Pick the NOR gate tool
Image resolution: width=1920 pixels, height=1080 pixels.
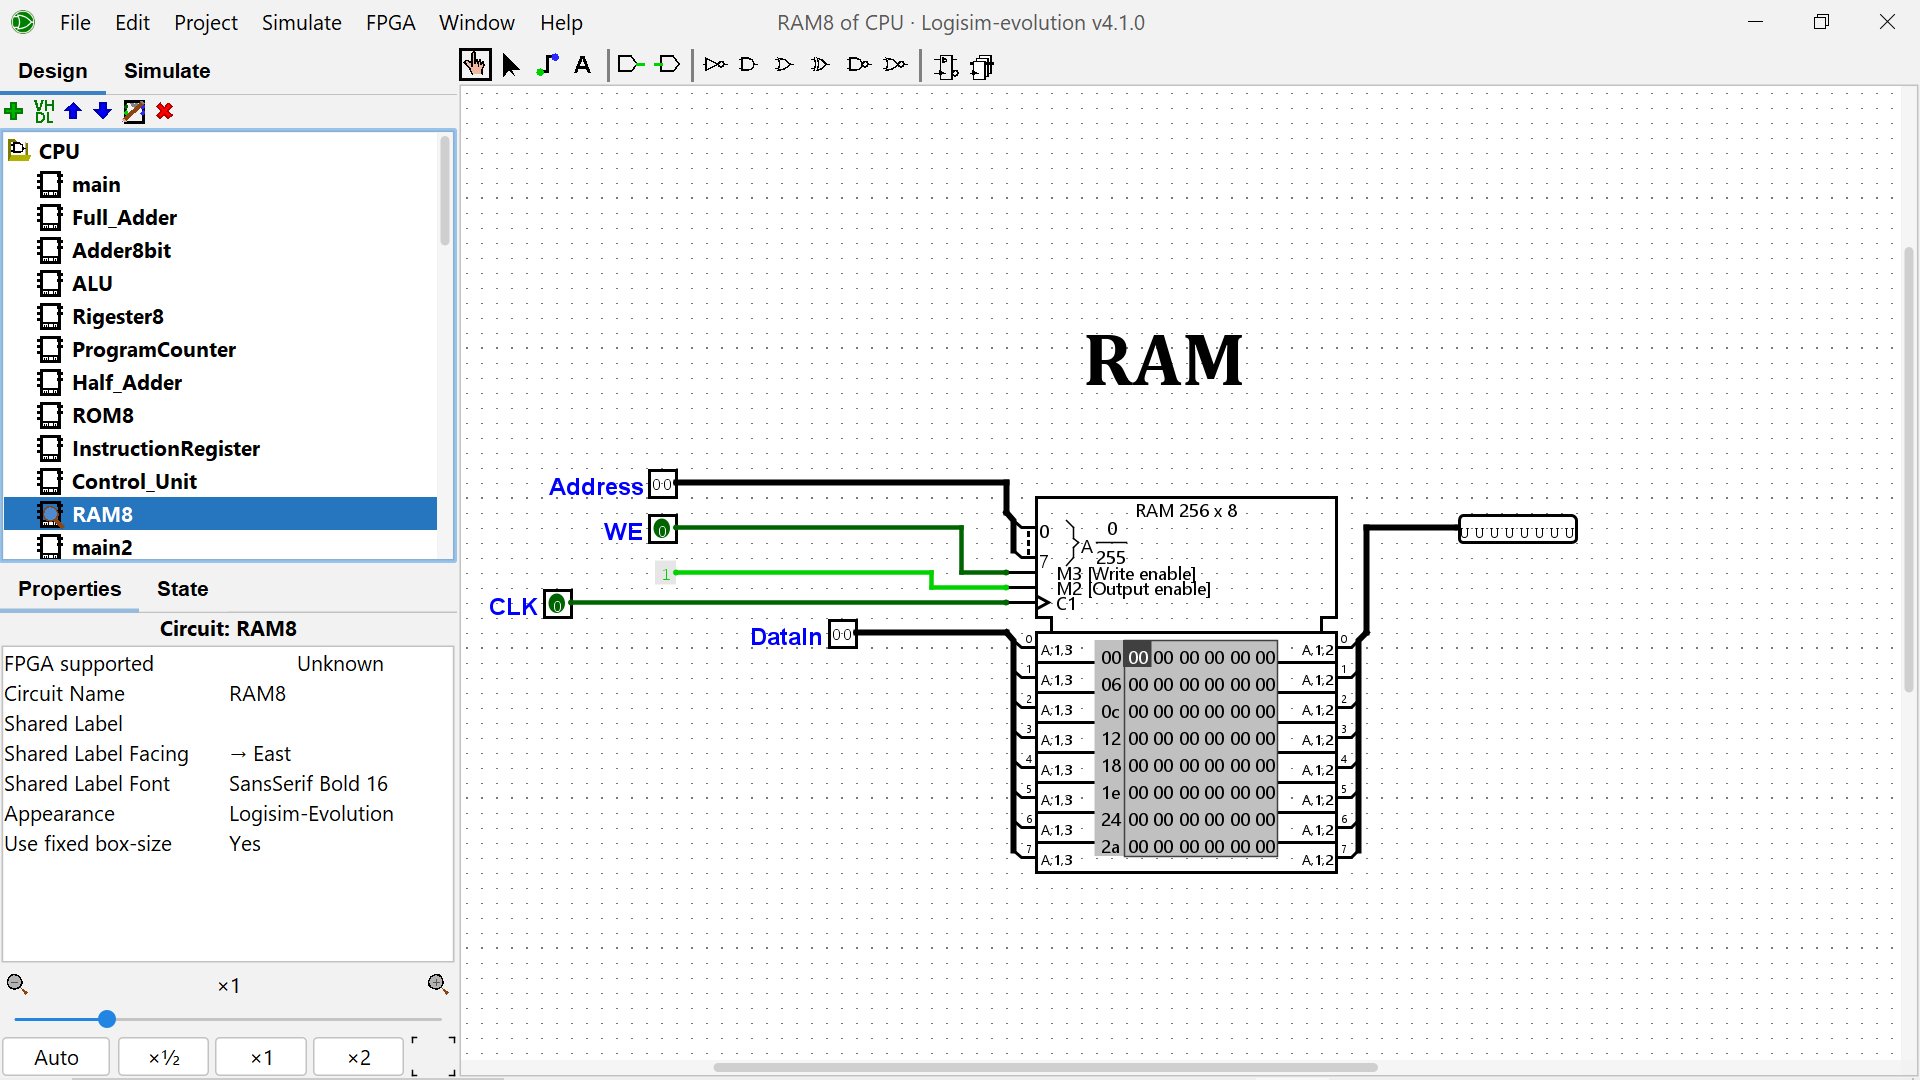click(895, 65)
